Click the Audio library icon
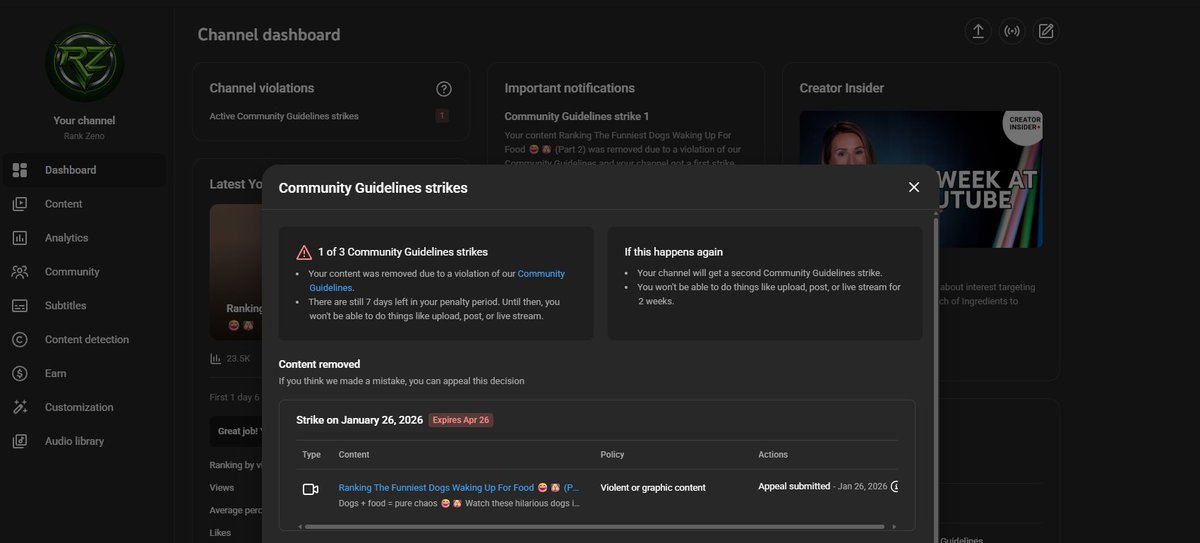The image size is (1200, 543). tap(20, 441)
